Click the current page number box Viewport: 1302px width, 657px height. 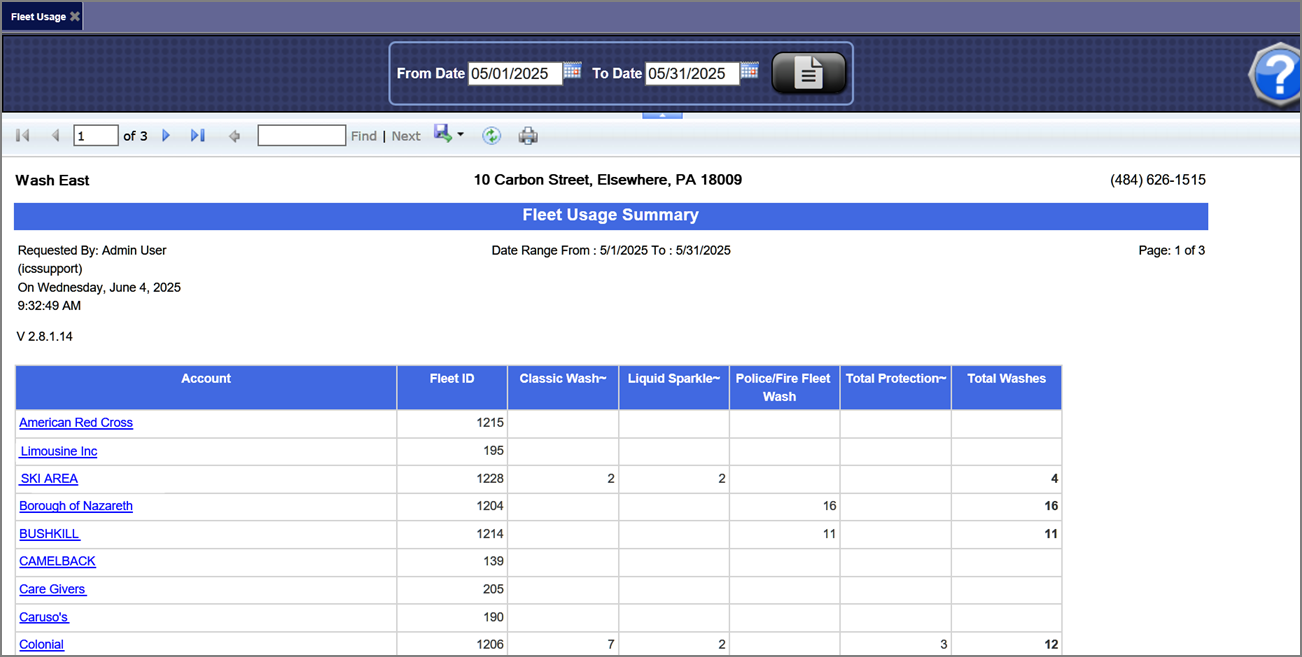[x=95, y=136]
